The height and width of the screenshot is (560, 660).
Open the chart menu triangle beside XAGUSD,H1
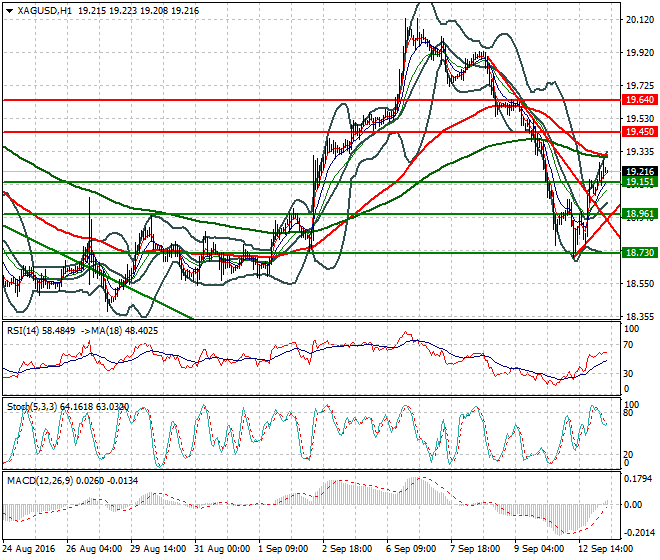(10, 11)
